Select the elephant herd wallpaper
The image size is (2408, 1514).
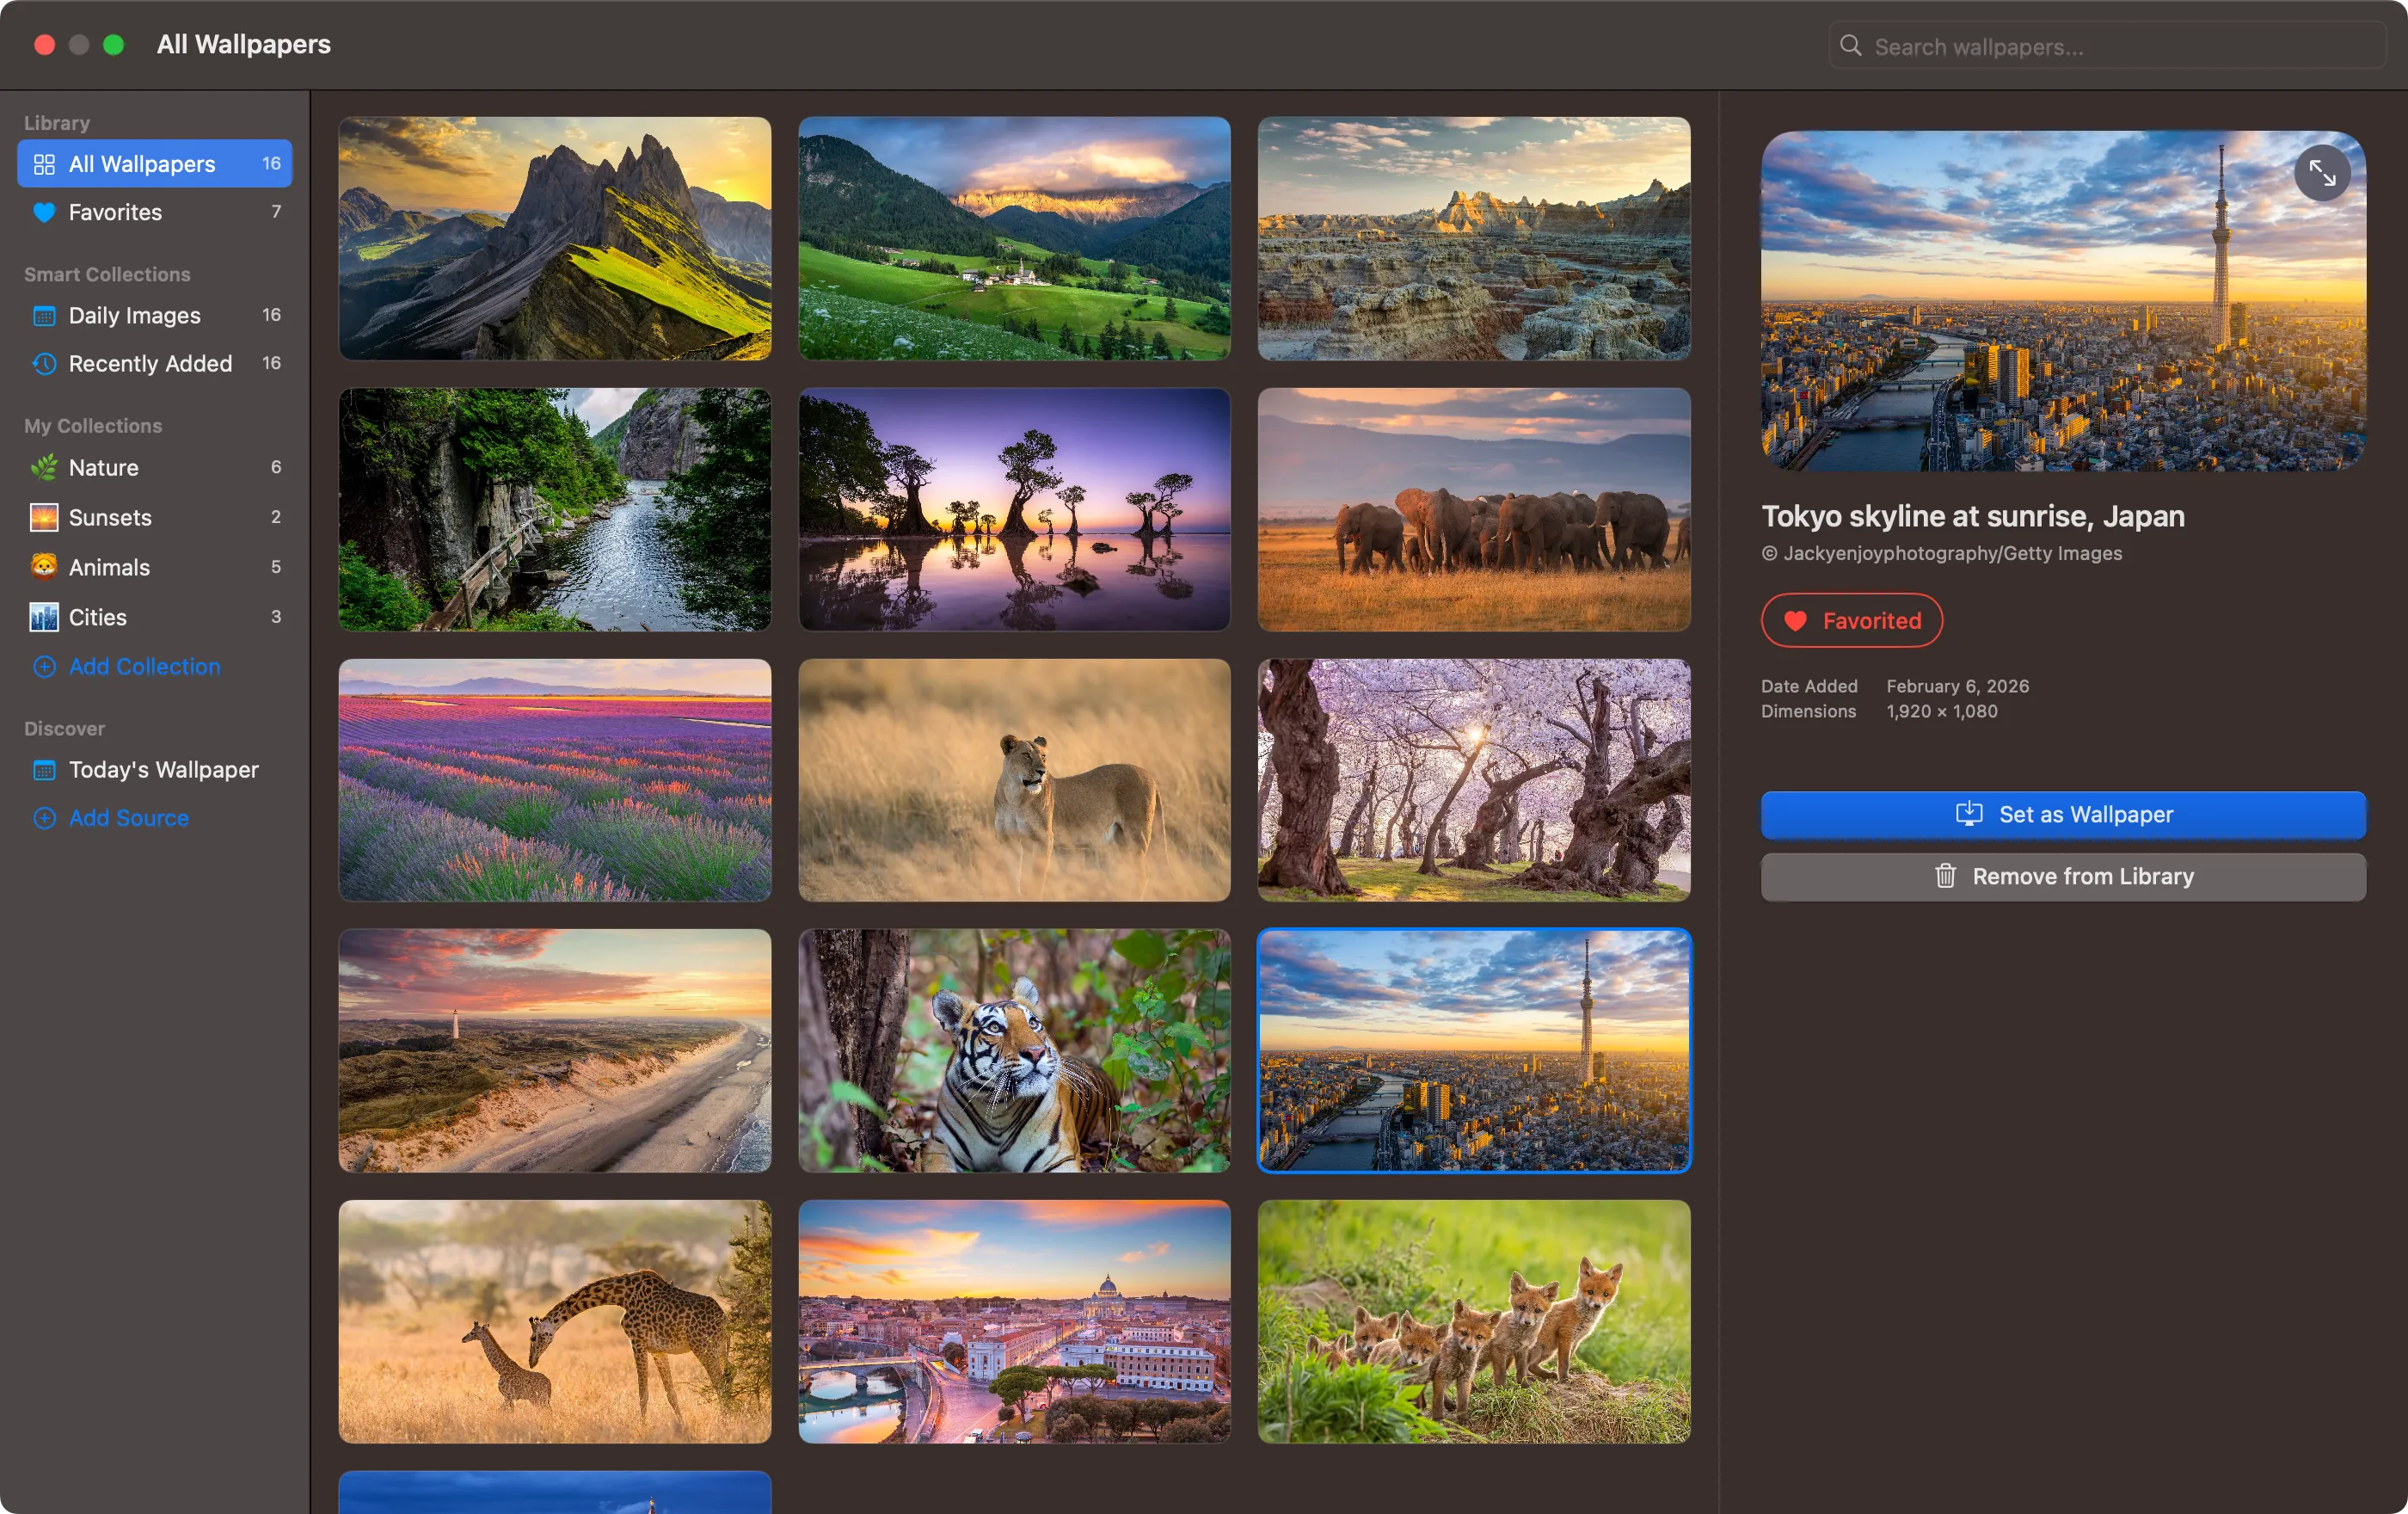point(1474,510)
